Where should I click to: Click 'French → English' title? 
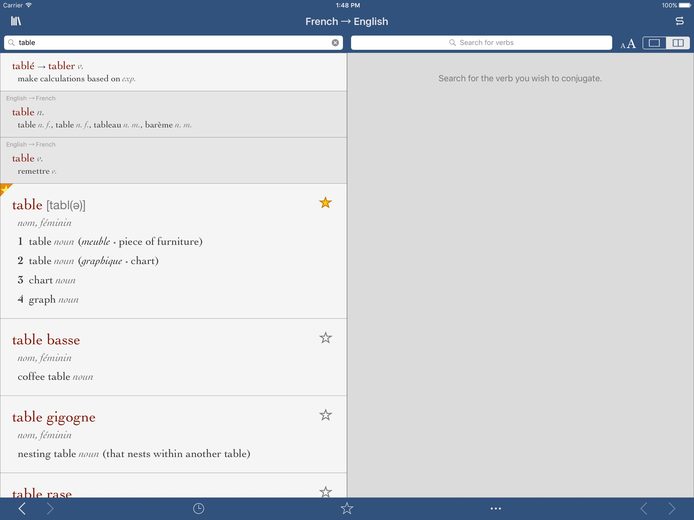click(347, 21)
